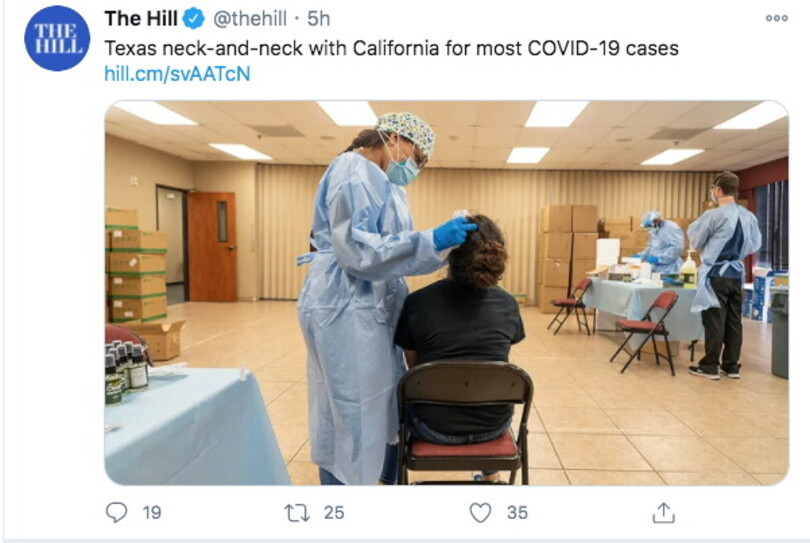Open The Hill's round profile avatar
The width and height of the screenshot is (810, 543).
(57, 38)
